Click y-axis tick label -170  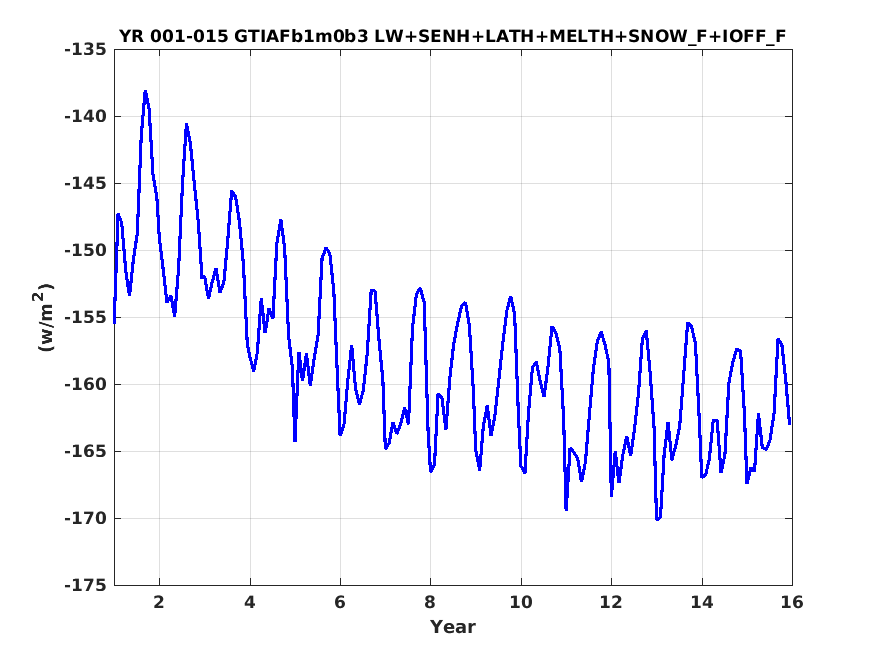(85, 518)
